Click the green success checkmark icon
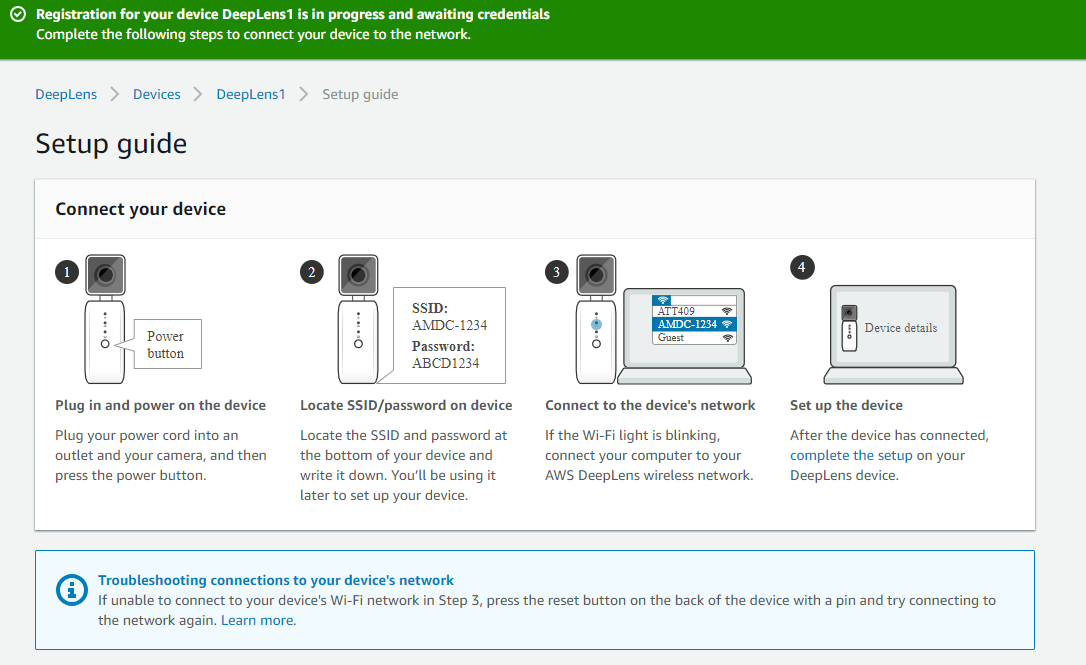Screen dimensions: 1086x665 pos(17,15)
